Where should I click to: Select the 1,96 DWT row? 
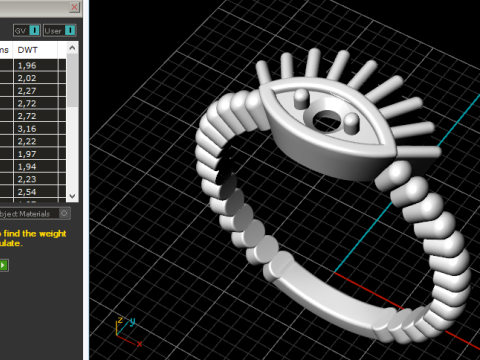33,65
